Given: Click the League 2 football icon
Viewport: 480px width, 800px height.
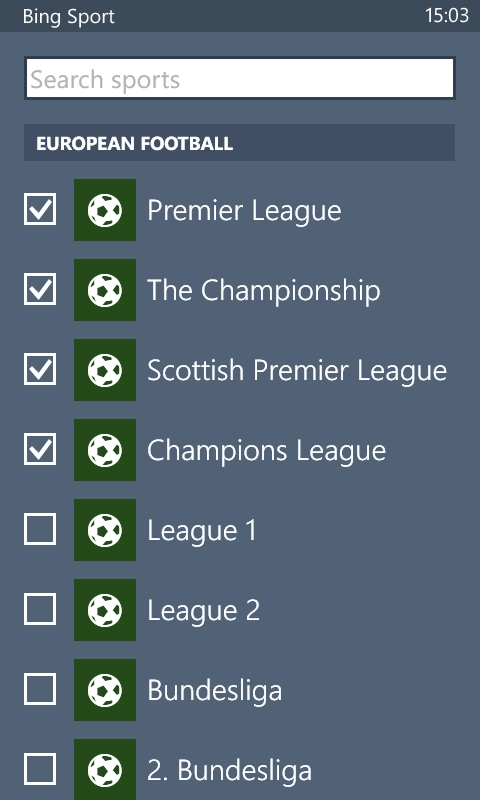Looking at the screenshot, I should coord(105,610).
